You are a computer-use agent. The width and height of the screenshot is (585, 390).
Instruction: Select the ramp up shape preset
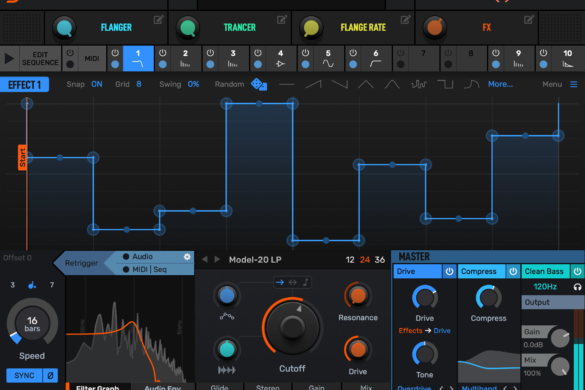[x=313, y=84]
